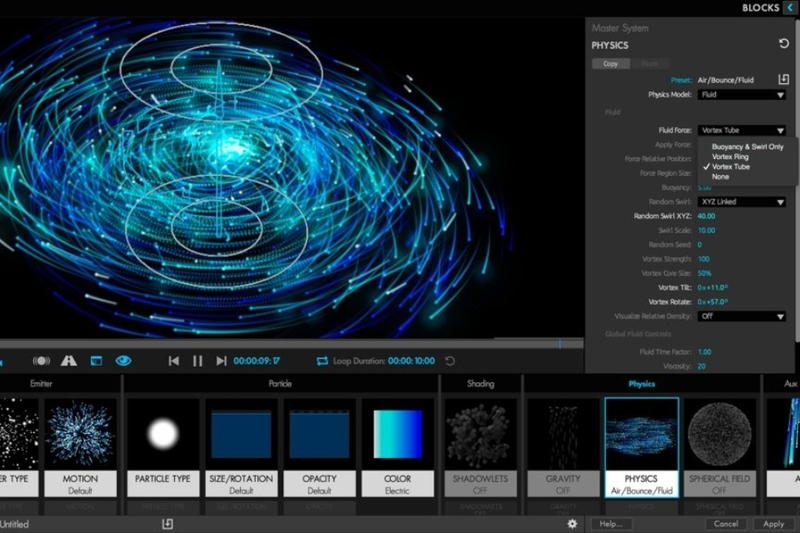Click the Random Seed value 0

(699, 245)
